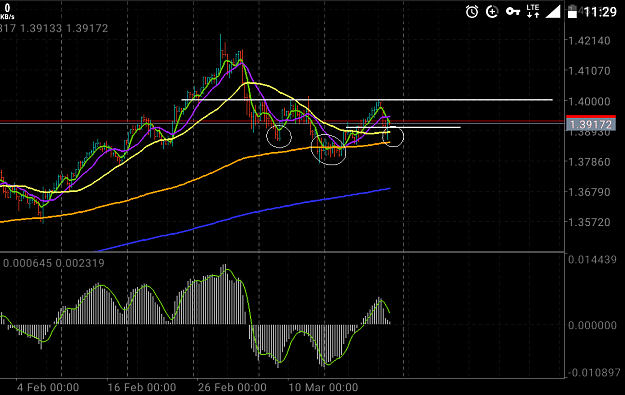Image resolution: width=625 pixels, height=395 pixels.
Task: Tap the 0.014439 indicator scale label
Action: (x=592, y=260)
